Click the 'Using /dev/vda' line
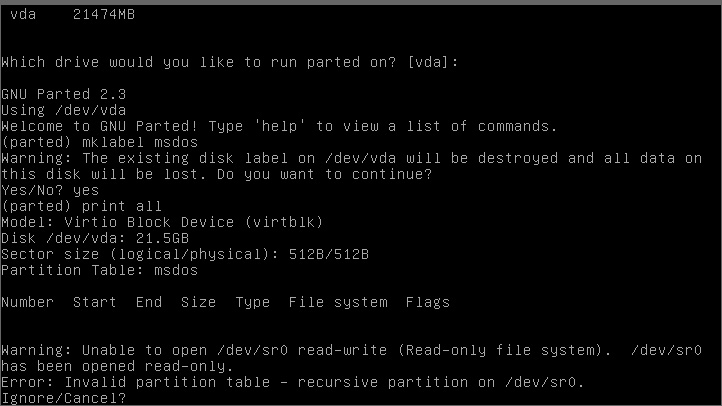The height and width of the screenshot is (406, 722). (64, 110)
